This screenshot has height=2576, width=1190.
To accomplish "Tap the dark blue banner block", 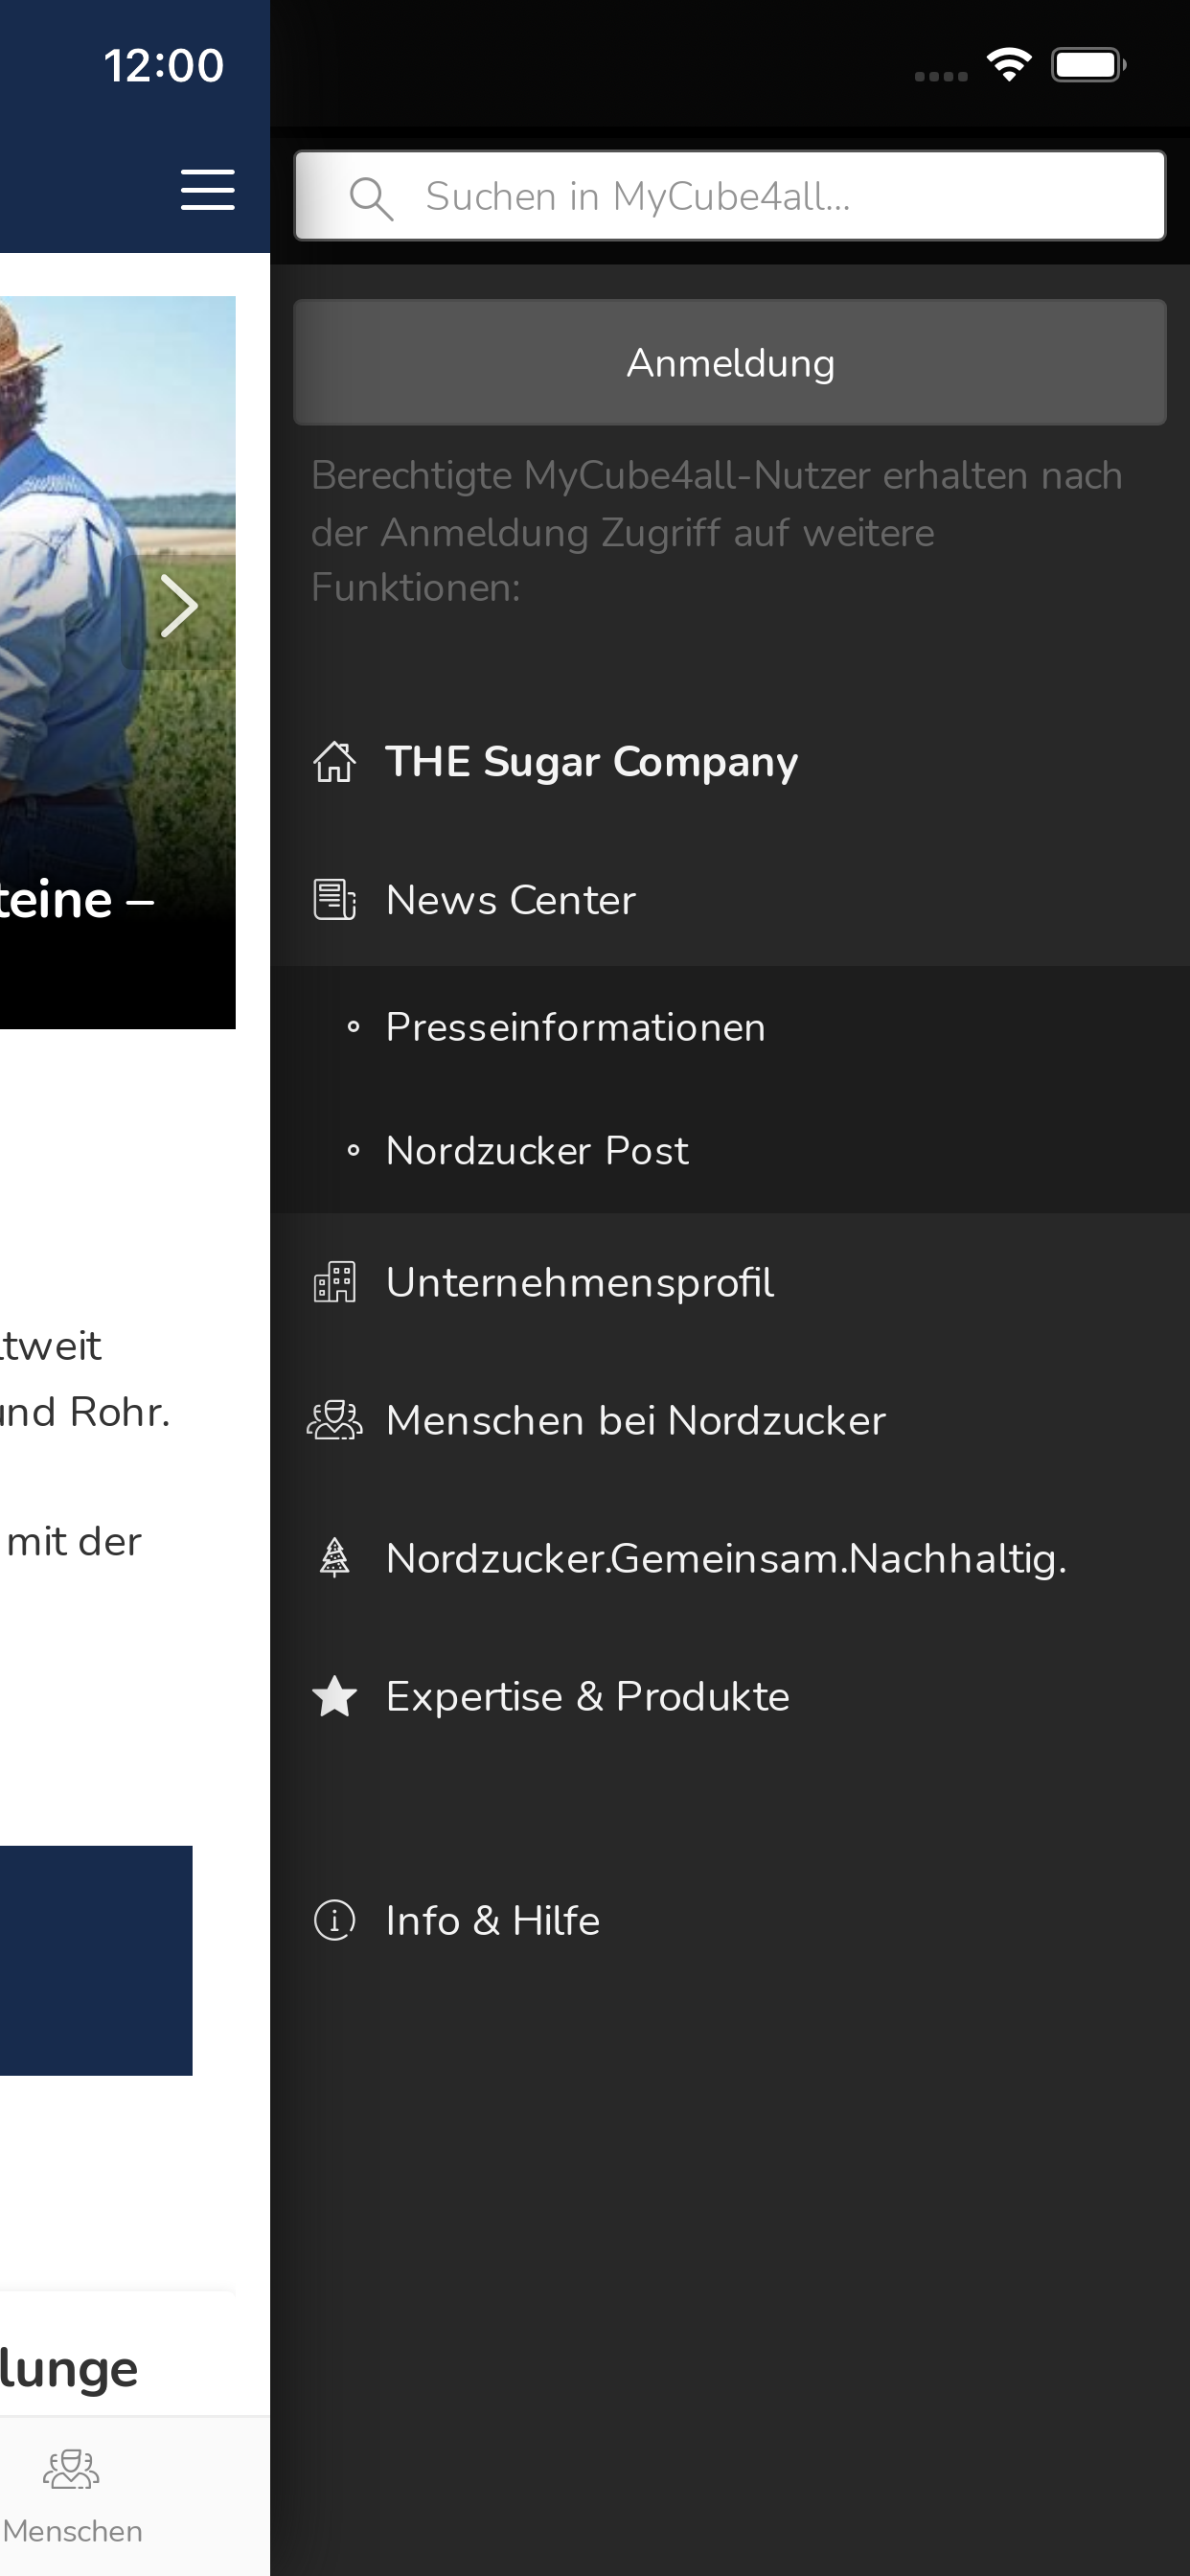I will [x=96, y=1960].
